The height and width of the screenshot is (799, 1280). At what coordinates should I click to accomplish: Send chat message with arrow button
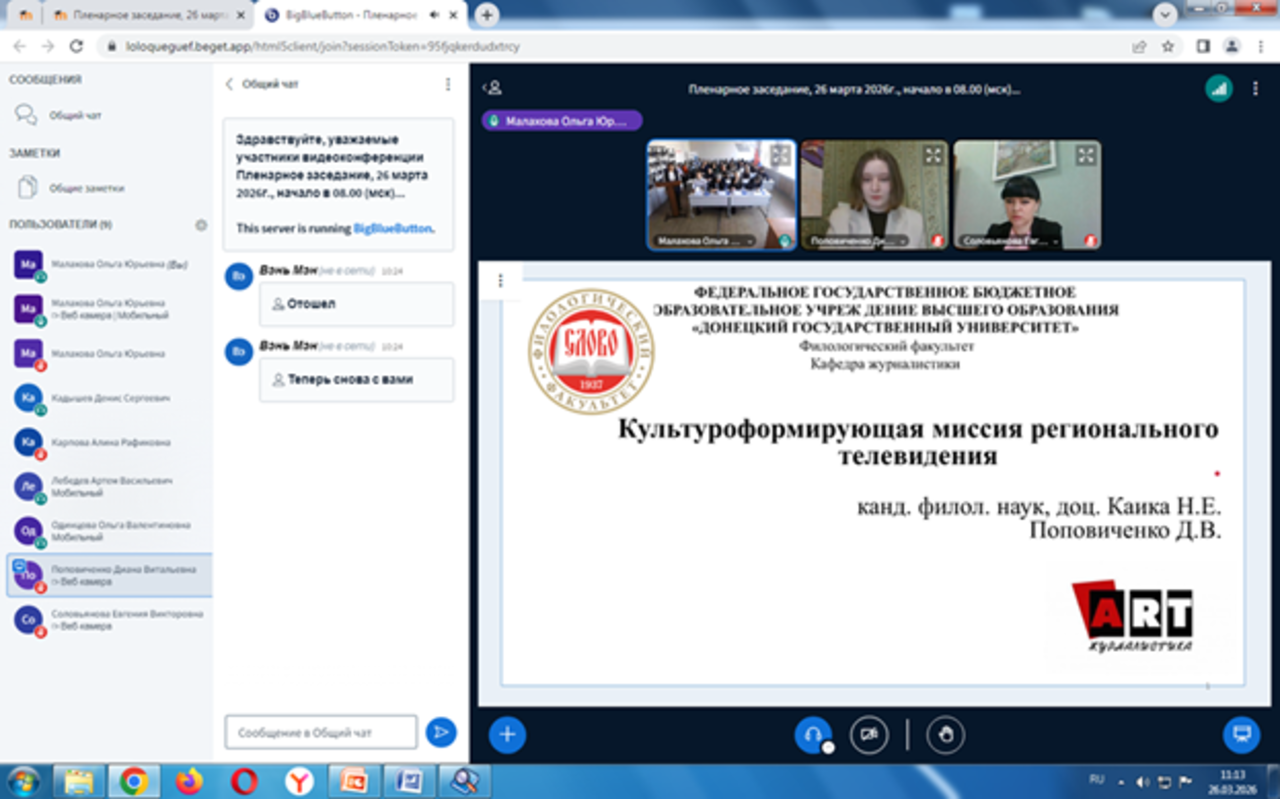pos(440,732)
